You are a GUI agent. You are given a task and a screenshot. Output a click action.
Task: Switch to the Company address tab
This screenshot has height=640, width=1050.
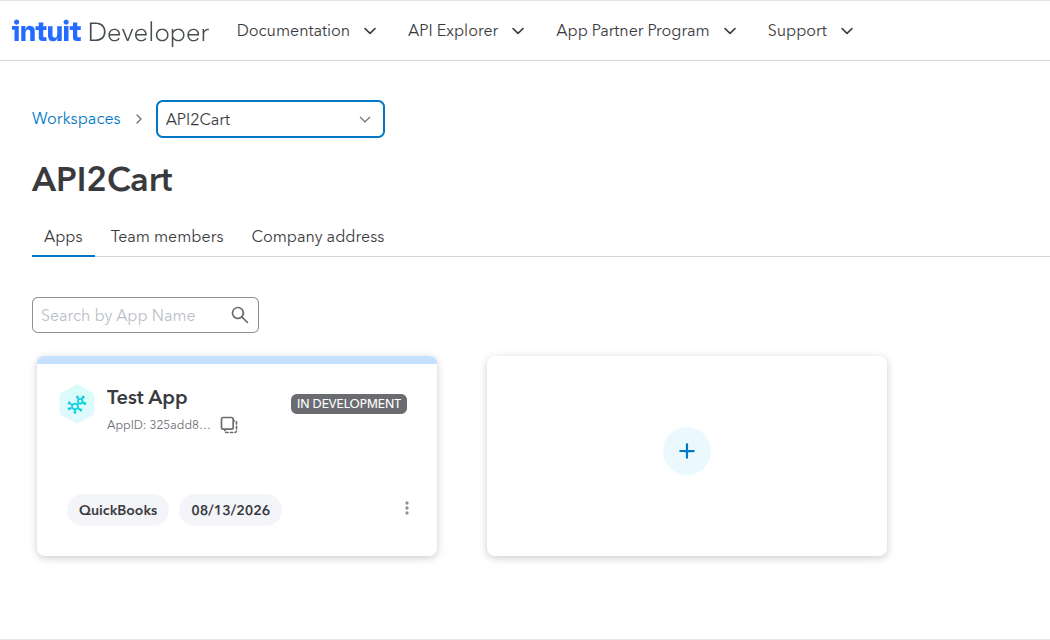click(x=318, y=236)
